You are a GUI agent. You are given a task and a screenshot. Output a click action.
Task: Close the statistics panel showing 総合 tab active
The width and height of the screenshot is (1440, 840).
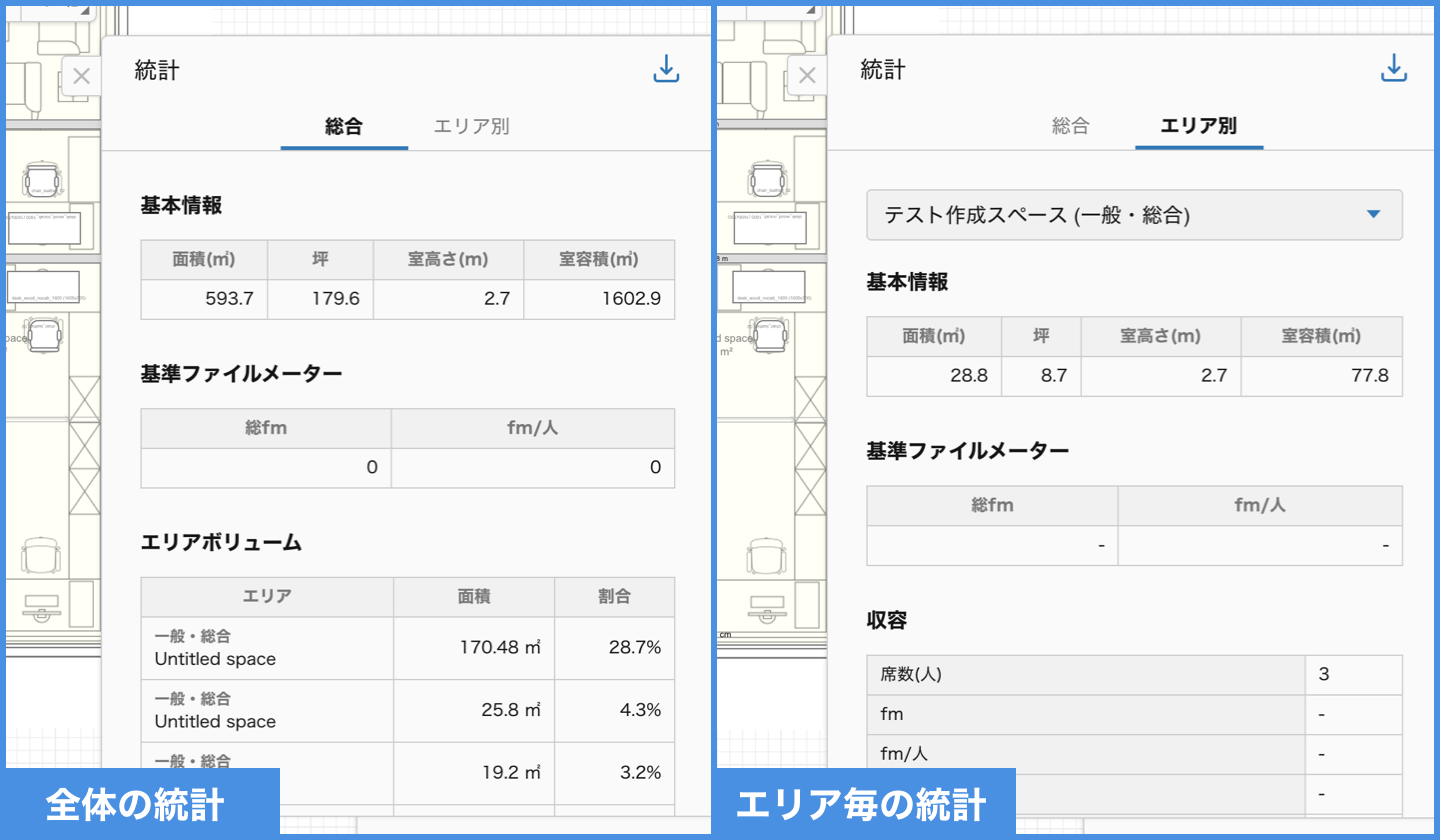point(82,76)
